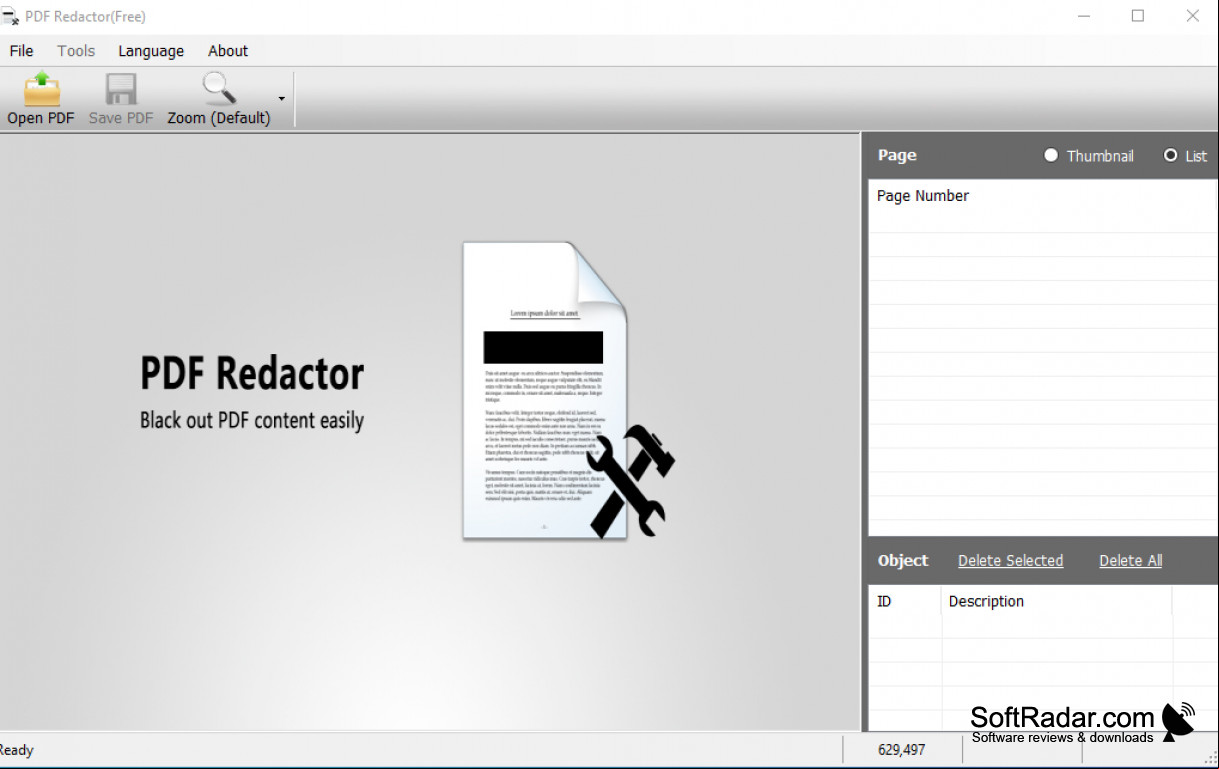Click the Ready status text
This screenshot has width=1219, height=769.
[16, 750]
